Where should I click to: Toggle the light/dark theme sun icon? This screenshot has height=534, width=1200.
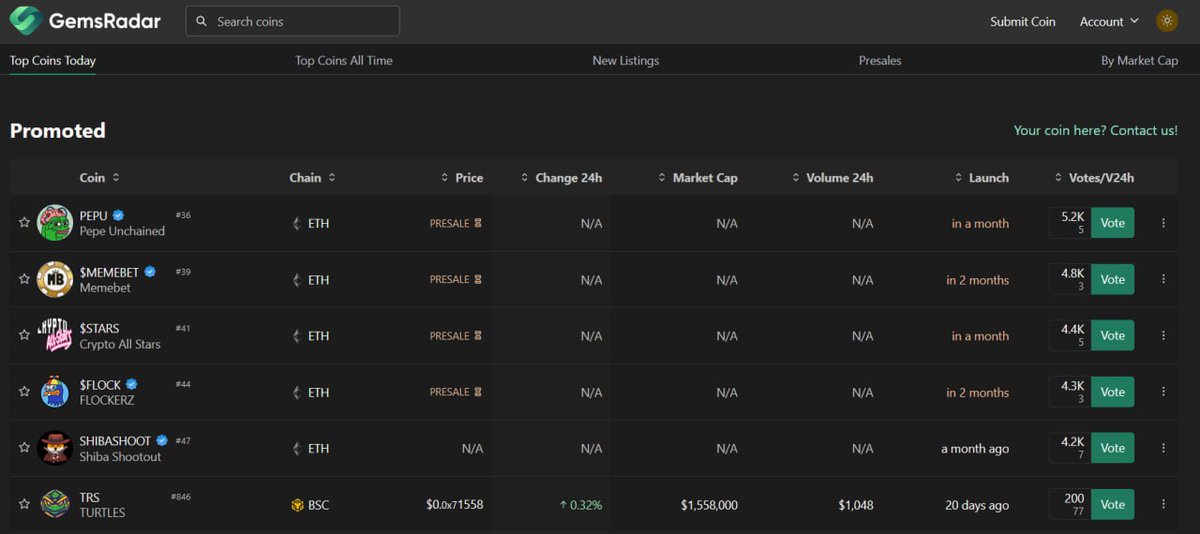pyautogui.click(x=1167, y=21)
